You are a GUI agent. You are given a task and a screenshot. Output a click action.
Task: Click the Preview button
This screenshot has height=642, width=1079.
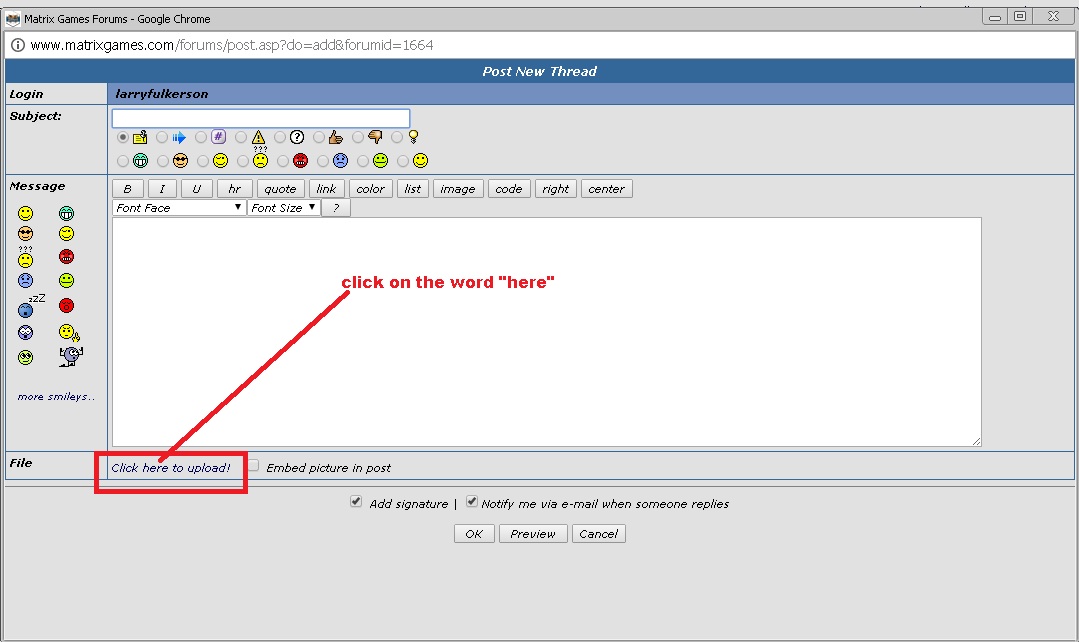[x=533, y=534]
